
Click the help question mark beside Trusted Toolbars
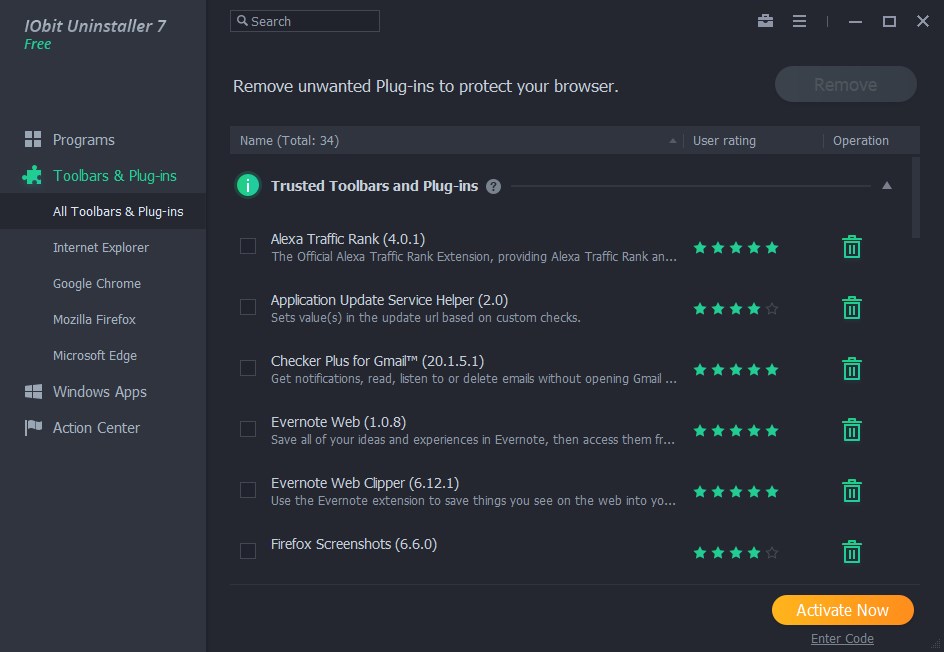[493, 187]
